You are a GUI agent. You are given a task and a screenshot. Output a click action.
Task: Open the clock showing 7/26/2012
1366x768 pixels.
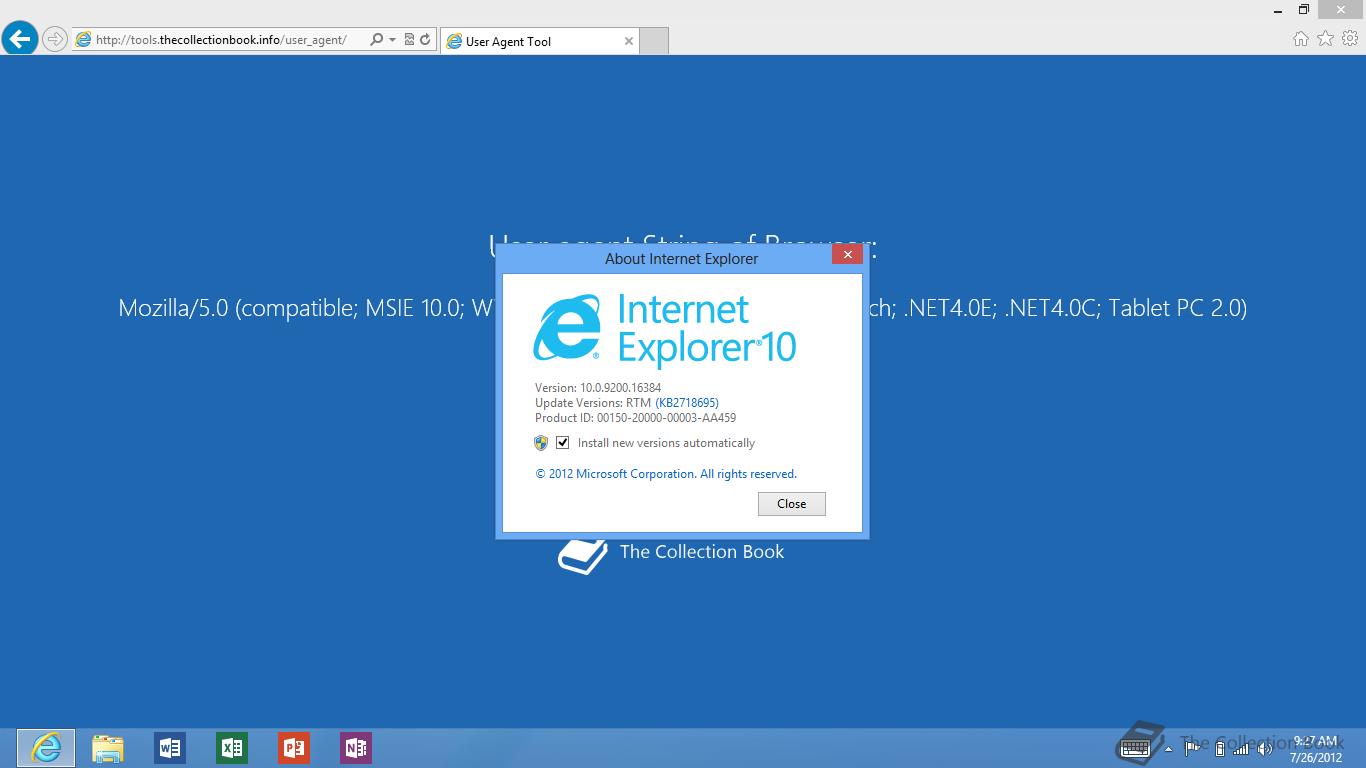(x=1316, y=749)
